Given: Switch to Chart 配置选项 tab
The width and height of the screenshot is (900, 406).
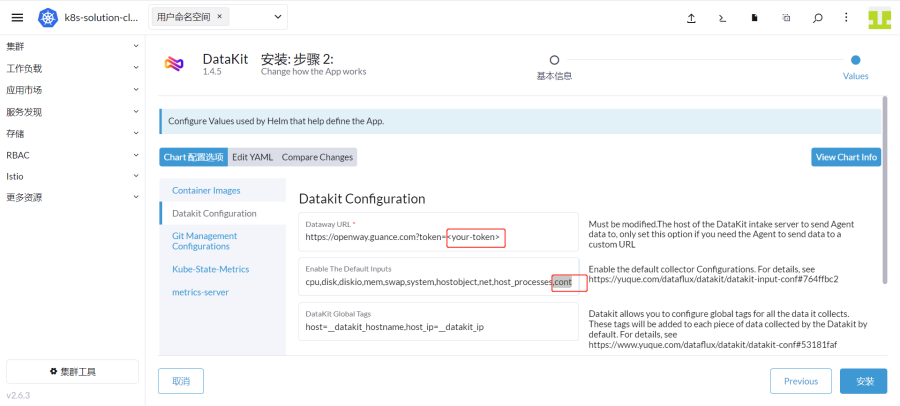Looking at the screenshot, I should point(193,157).
